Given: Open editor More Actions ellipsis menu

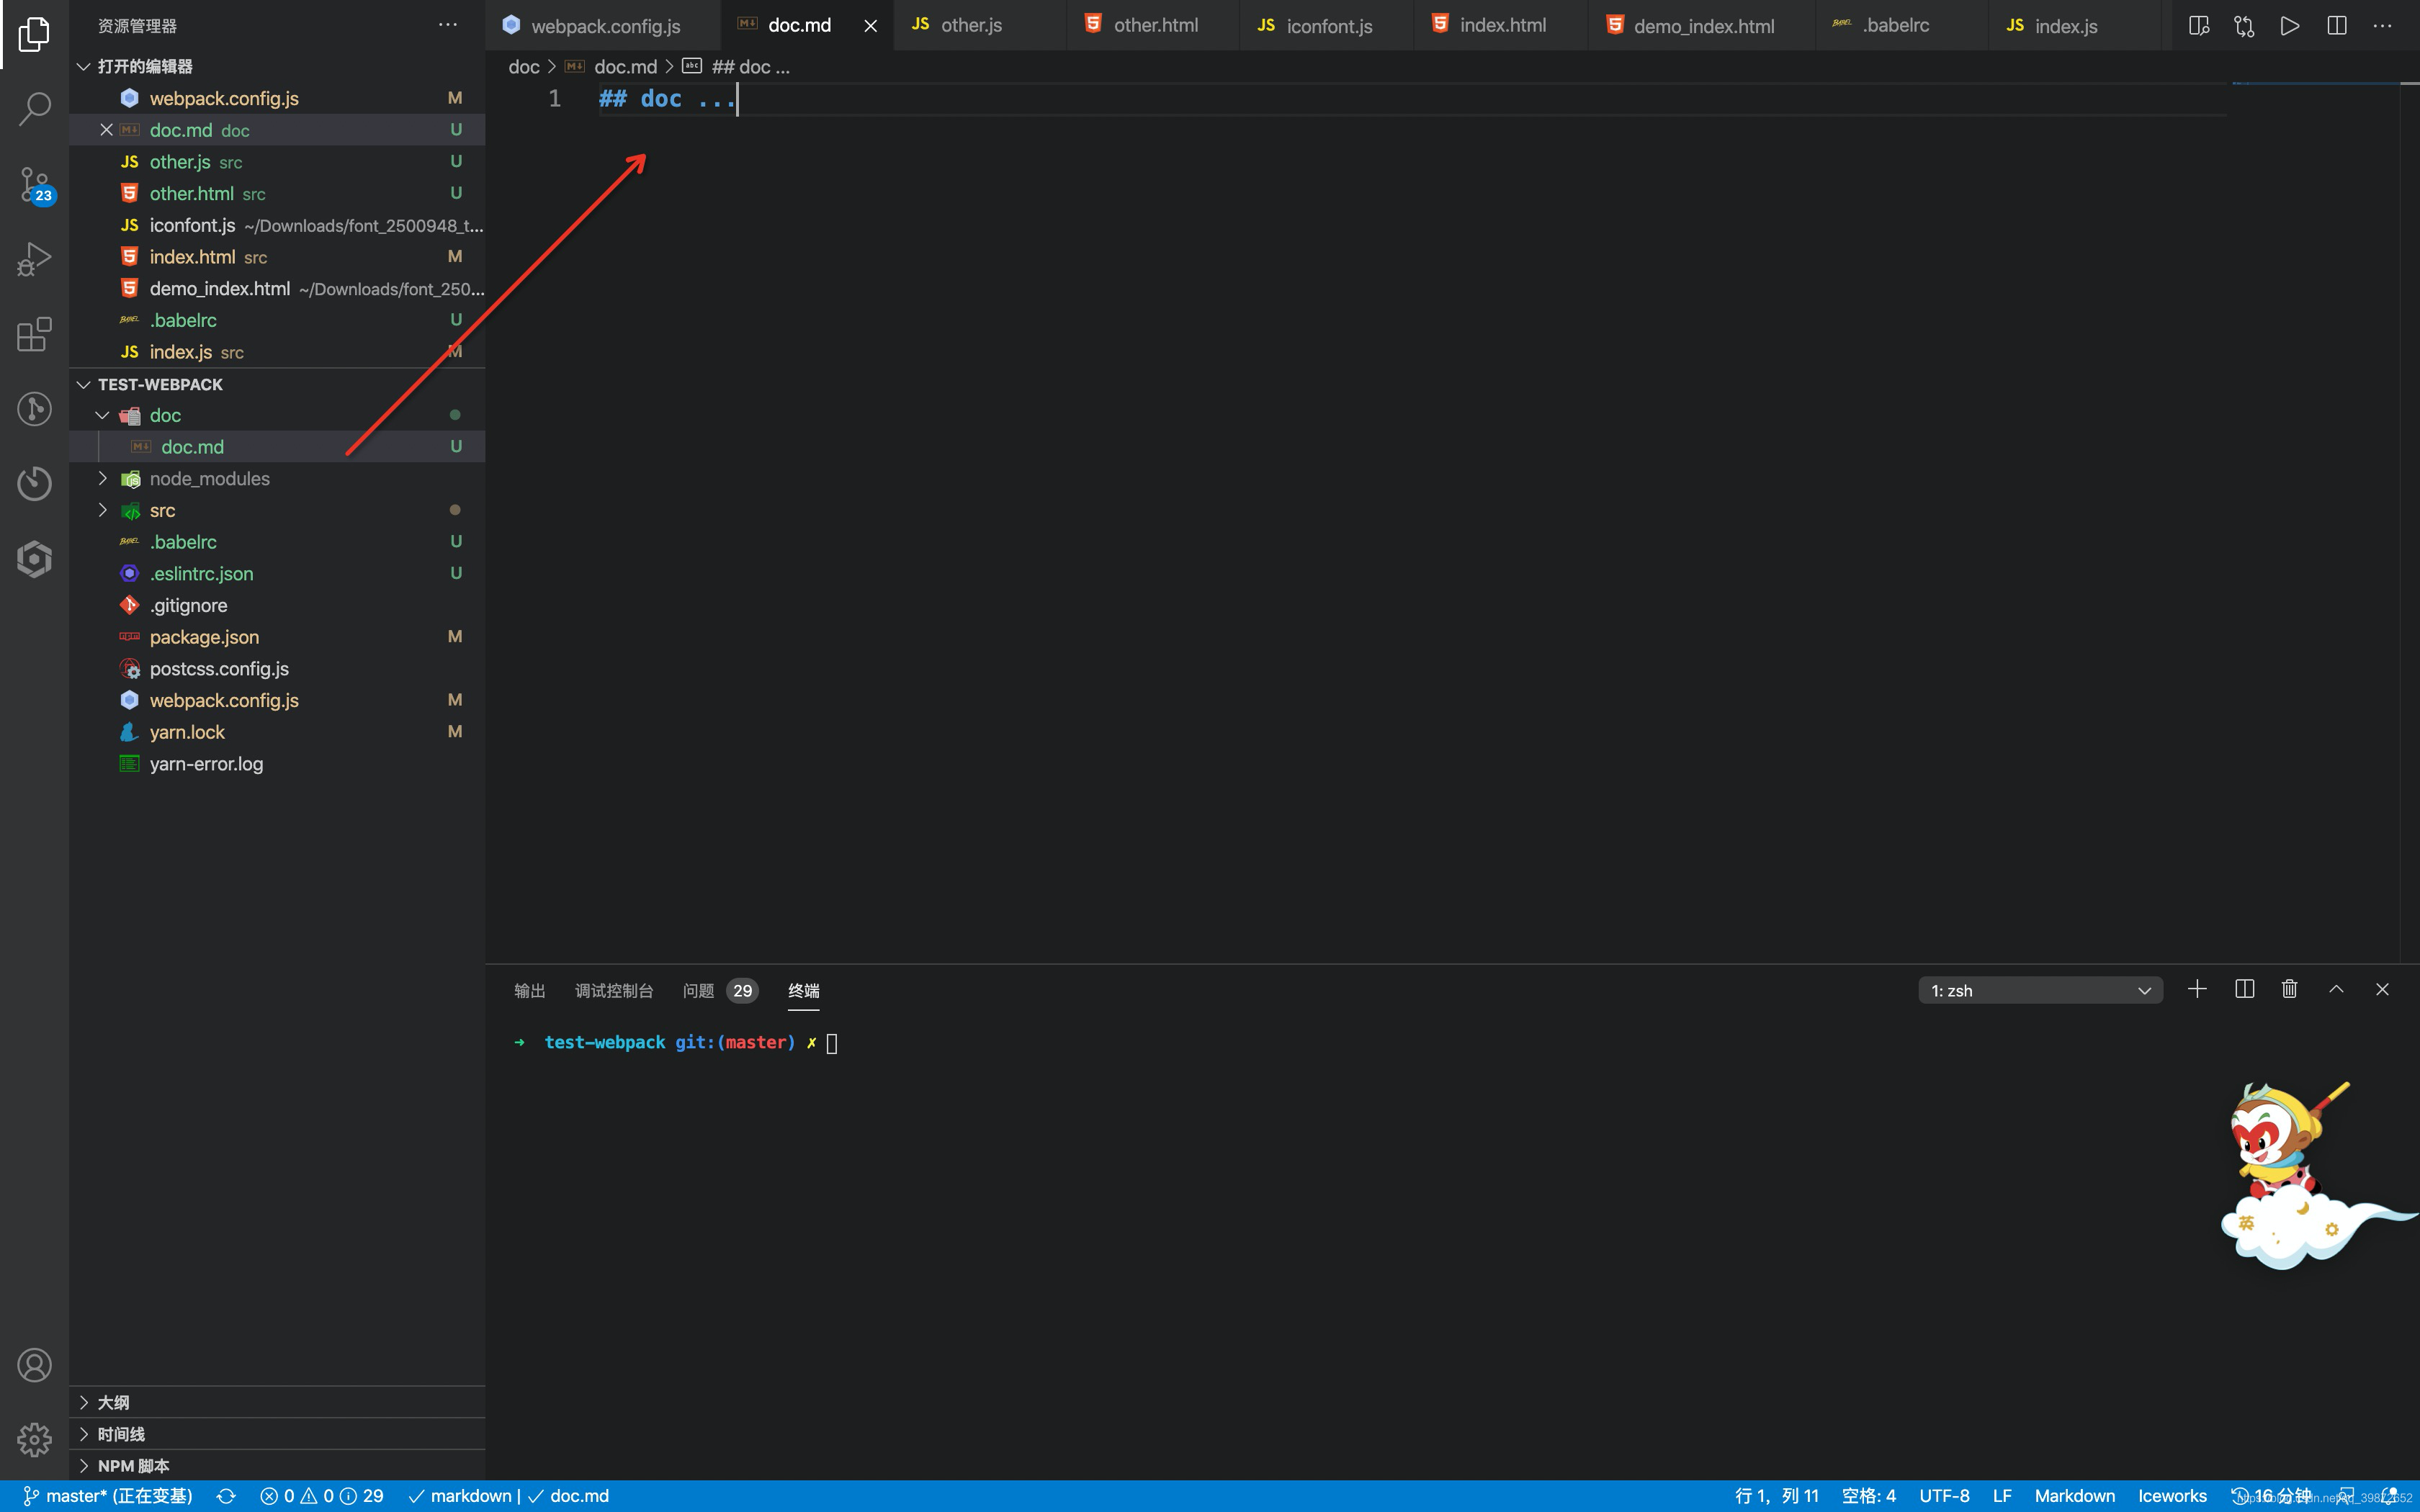Looking at the screenshot, I should tap(2383, 26).
